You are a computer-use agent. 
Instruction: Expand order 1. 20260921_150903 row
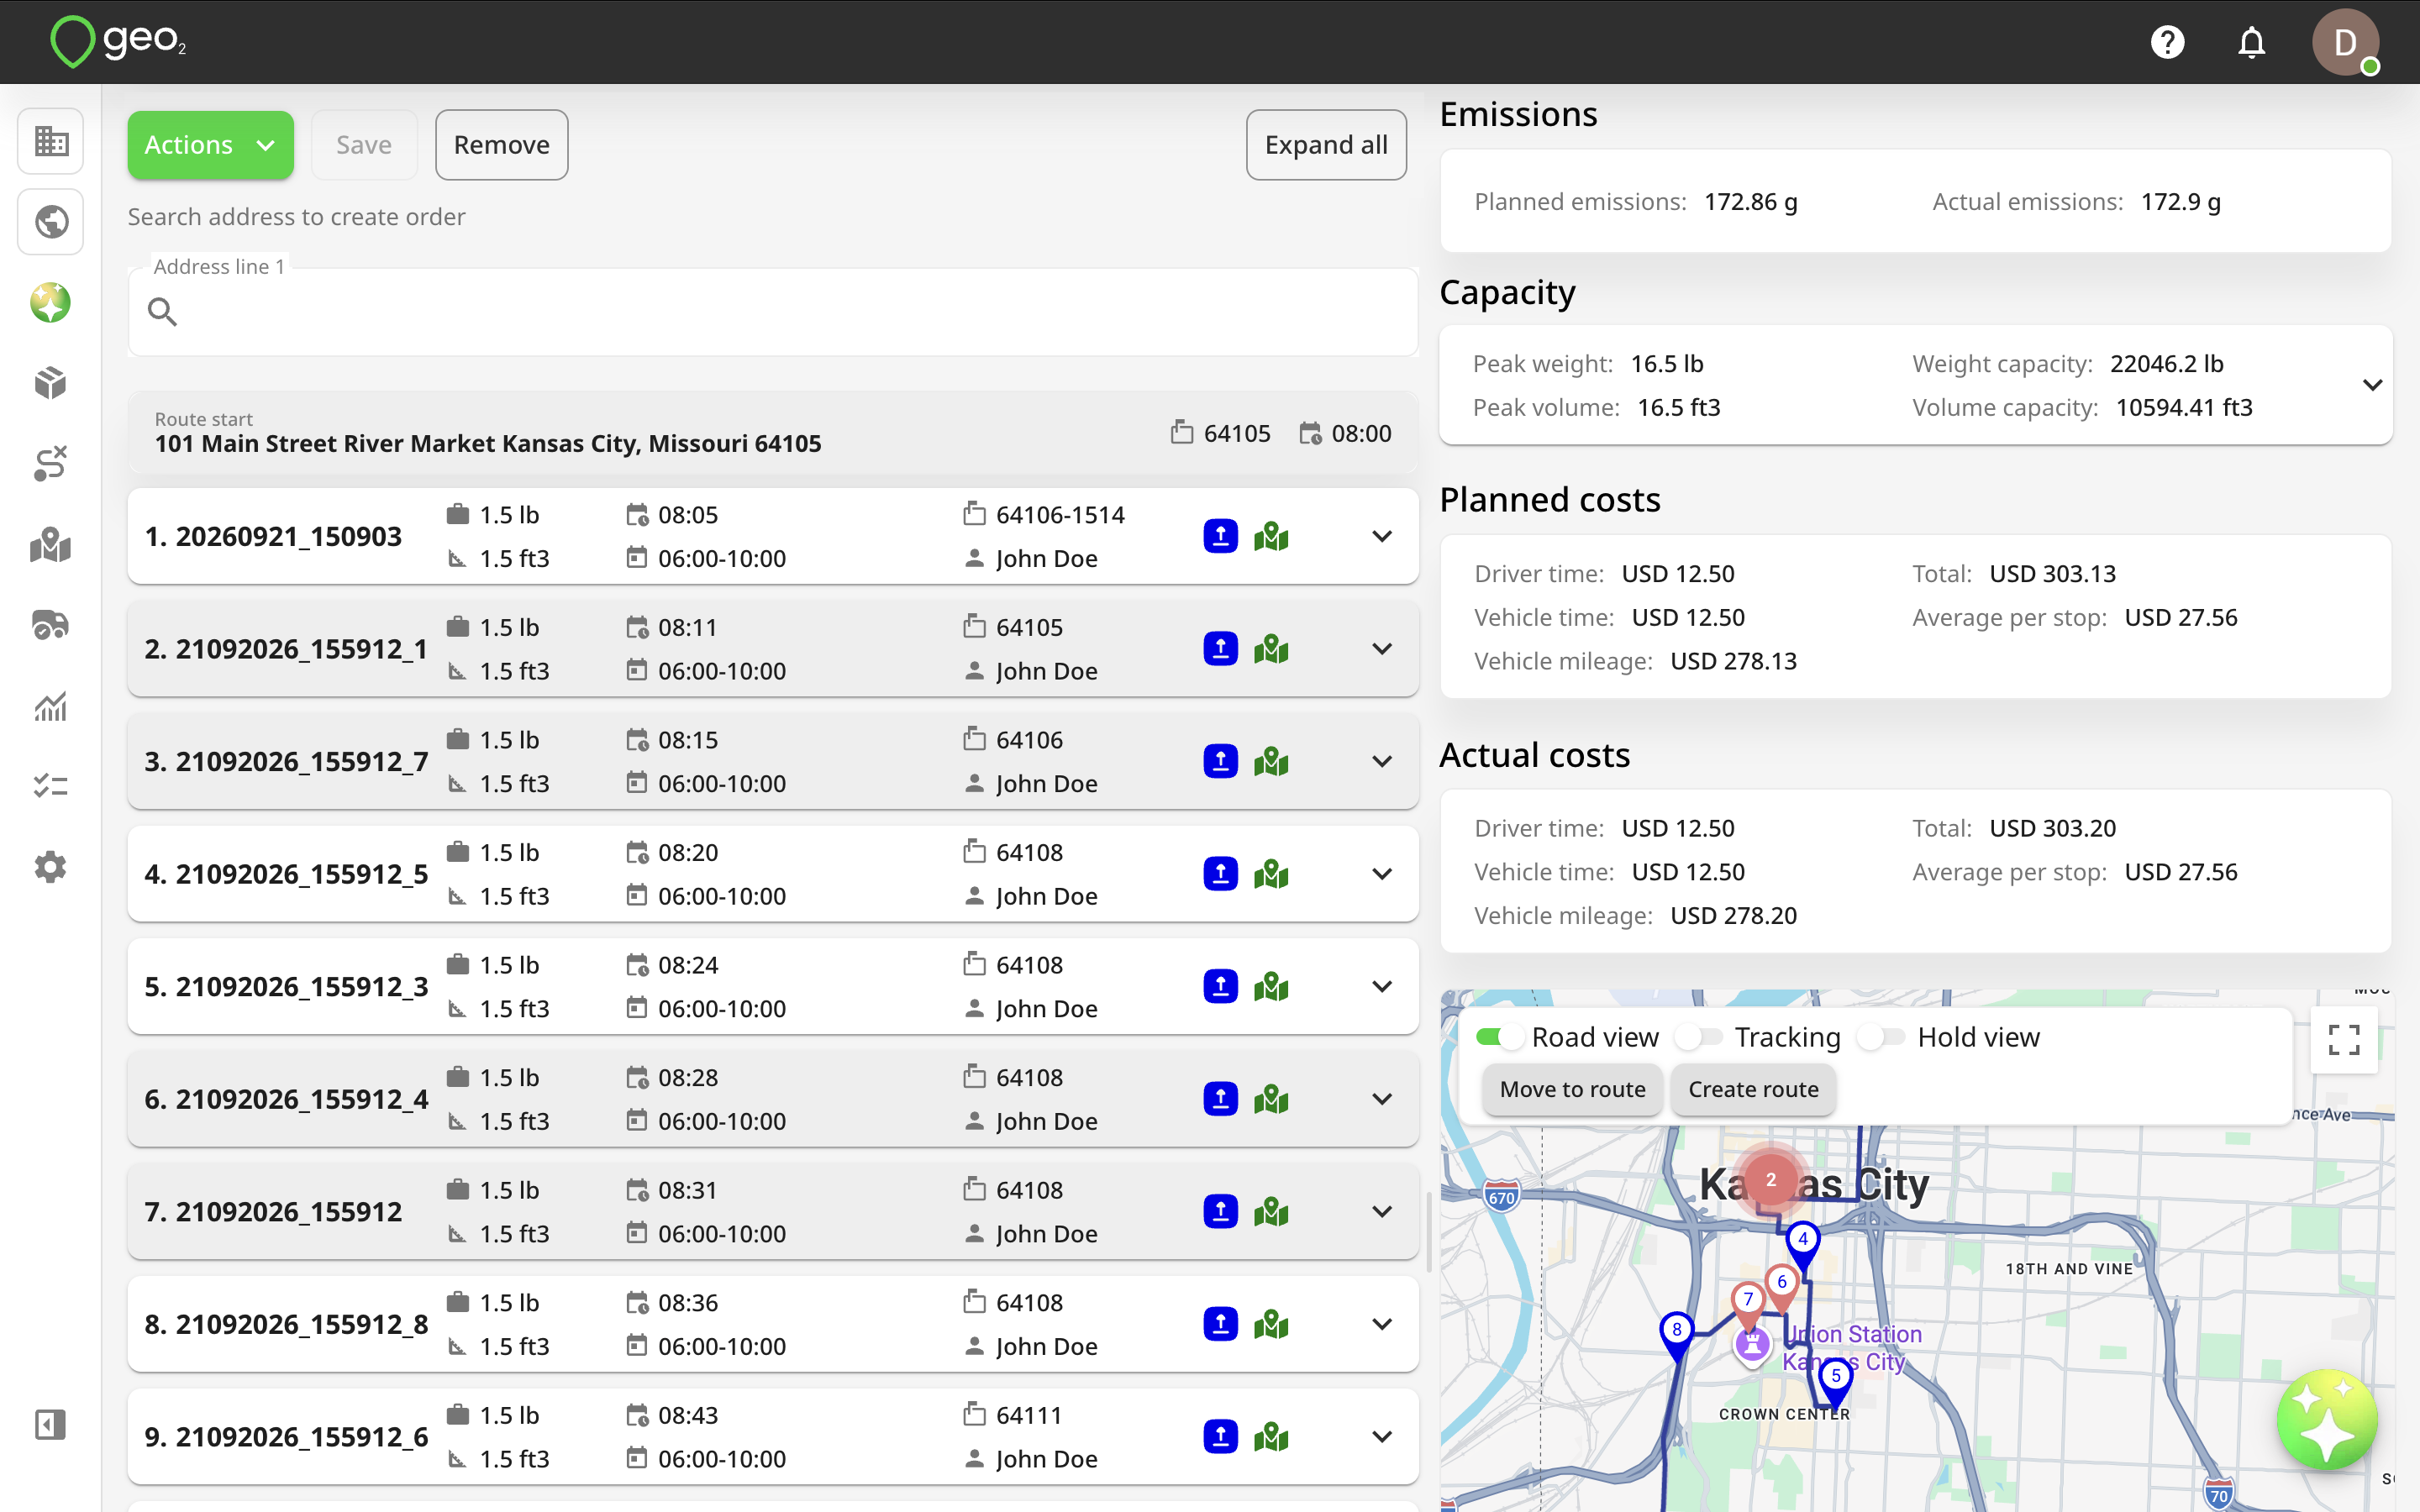[1382, 536]
